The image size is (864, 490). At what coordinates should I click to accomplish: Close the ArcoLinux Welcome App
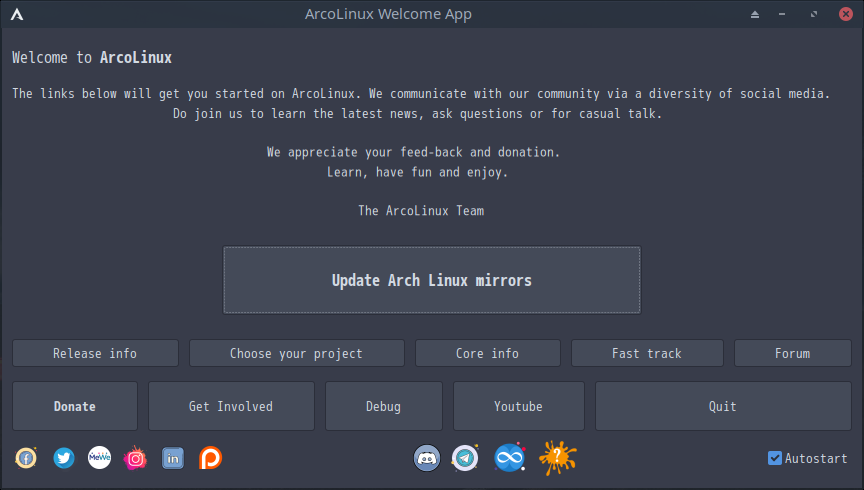pyautogui.click(x=846, y=14)
